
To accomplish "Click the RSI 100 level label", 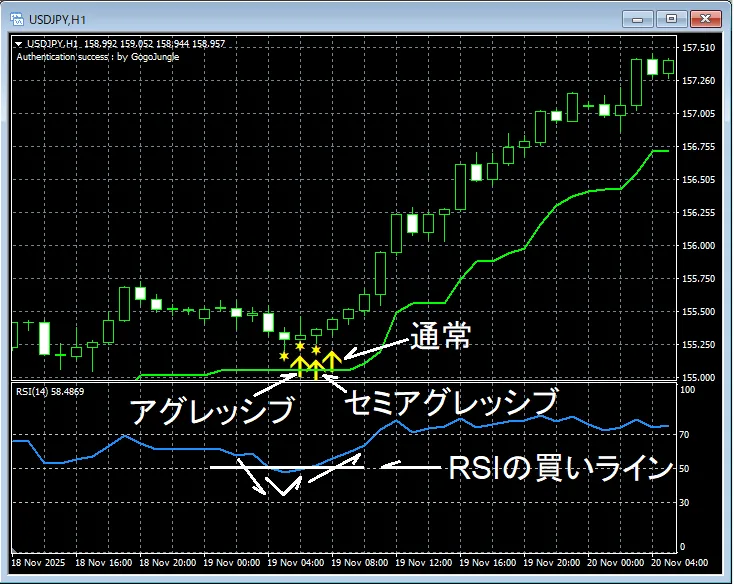I will click(x=687, y=390).
